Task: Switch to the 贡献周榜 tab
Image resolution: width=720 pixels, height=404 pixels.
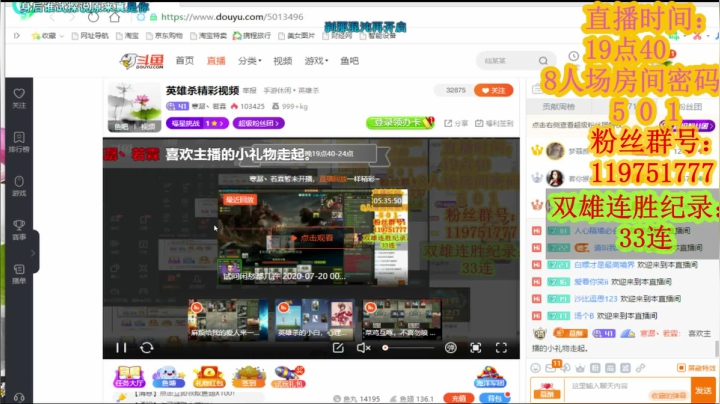Action: coord(558,107)
